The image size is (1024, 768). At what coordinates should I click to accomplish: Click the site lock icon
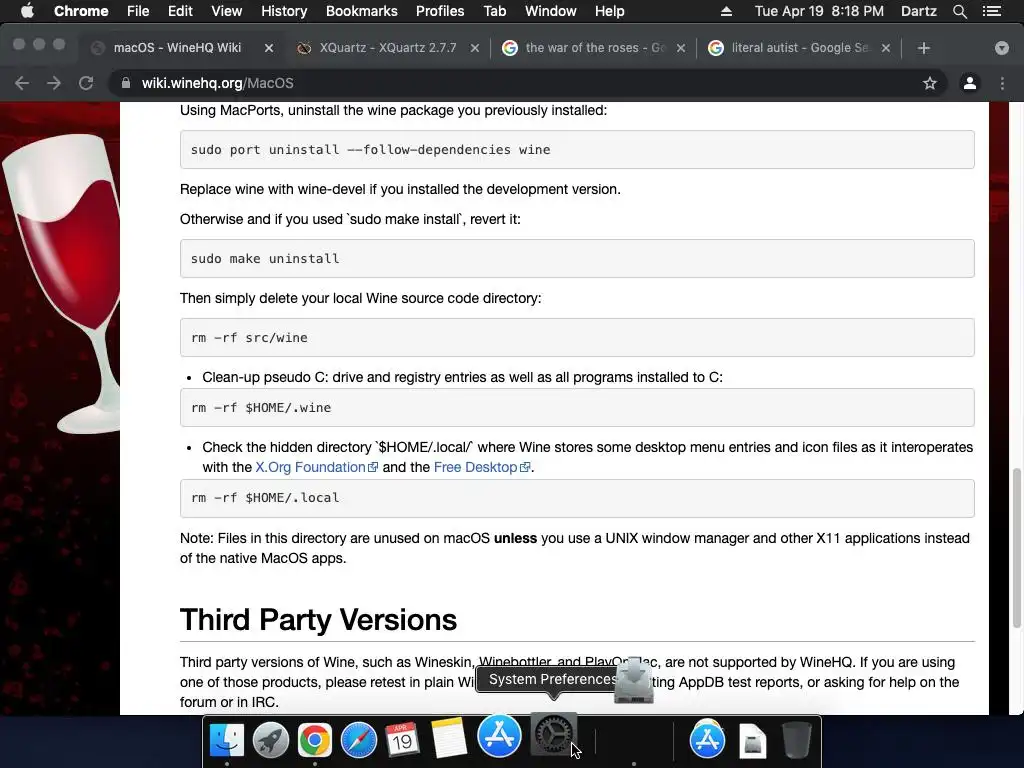coord(126,83)
